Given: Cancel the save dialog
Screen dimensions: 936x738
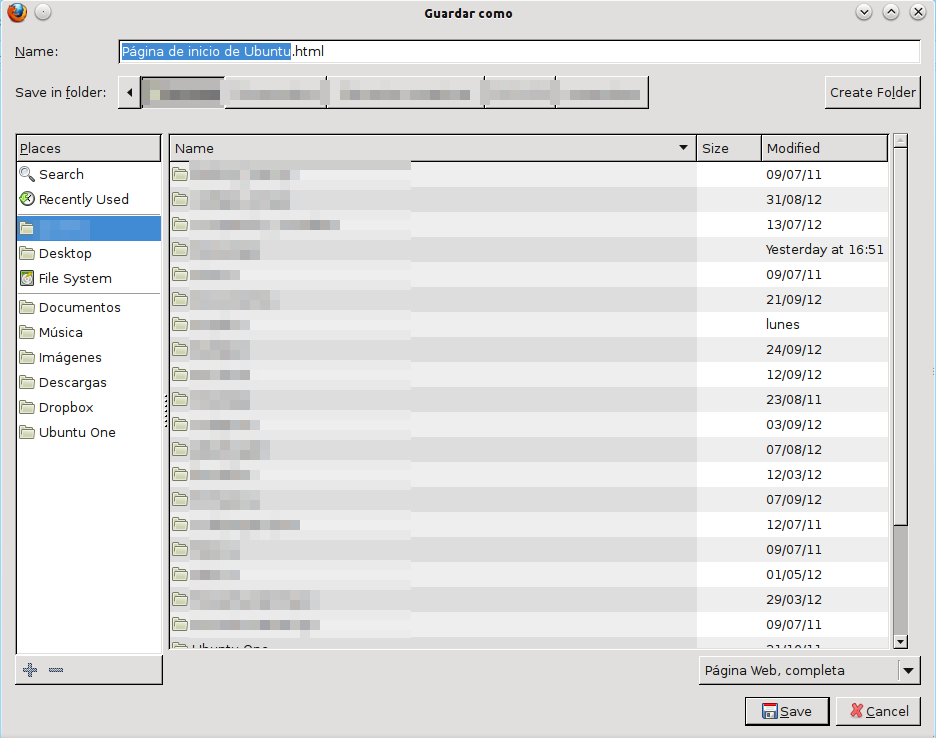Looking at the screenshot, I should 878,711.
